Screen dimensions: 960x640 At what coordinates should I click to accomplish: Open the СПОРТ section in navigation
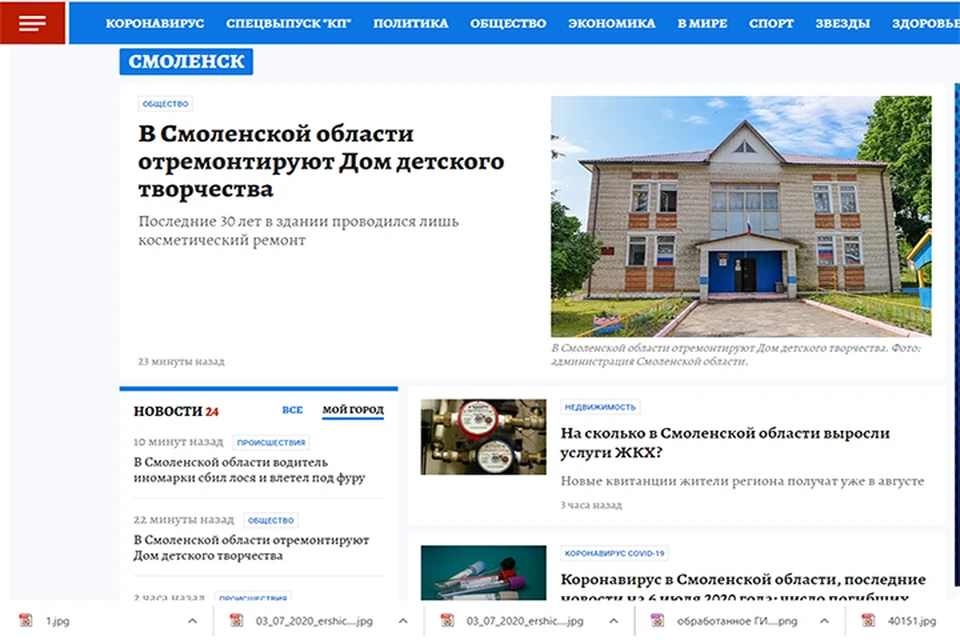point(771,23)
